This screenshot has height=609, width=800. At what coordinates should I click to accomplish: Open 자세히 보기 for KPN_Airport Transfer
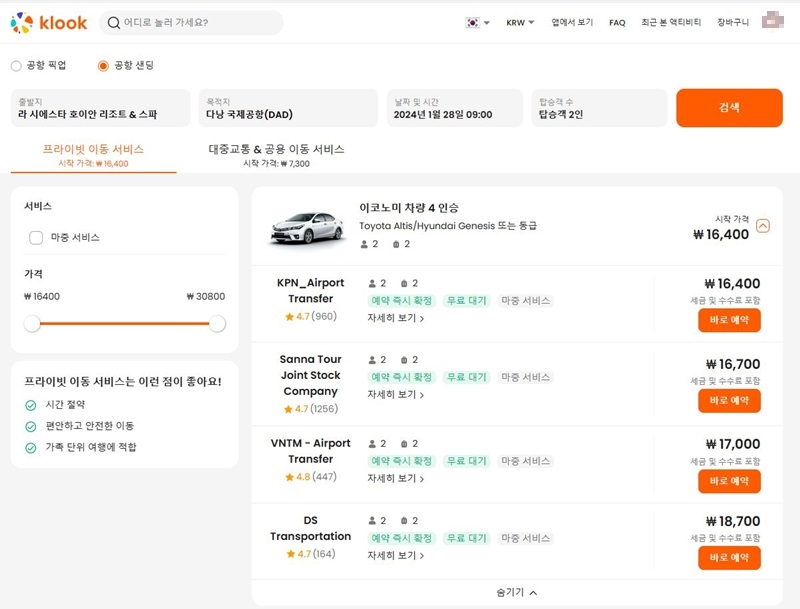coord(396,318)
